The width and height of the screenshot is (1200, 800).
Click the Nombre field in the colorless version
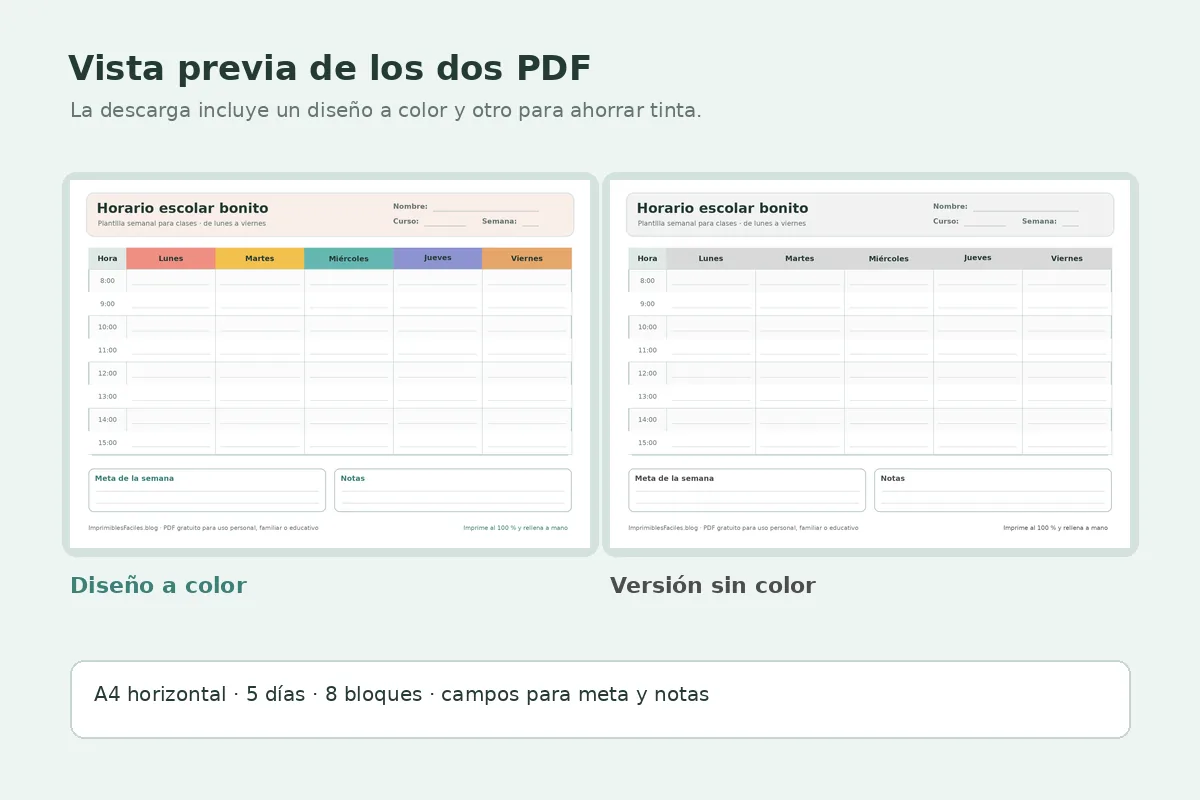1006,207
